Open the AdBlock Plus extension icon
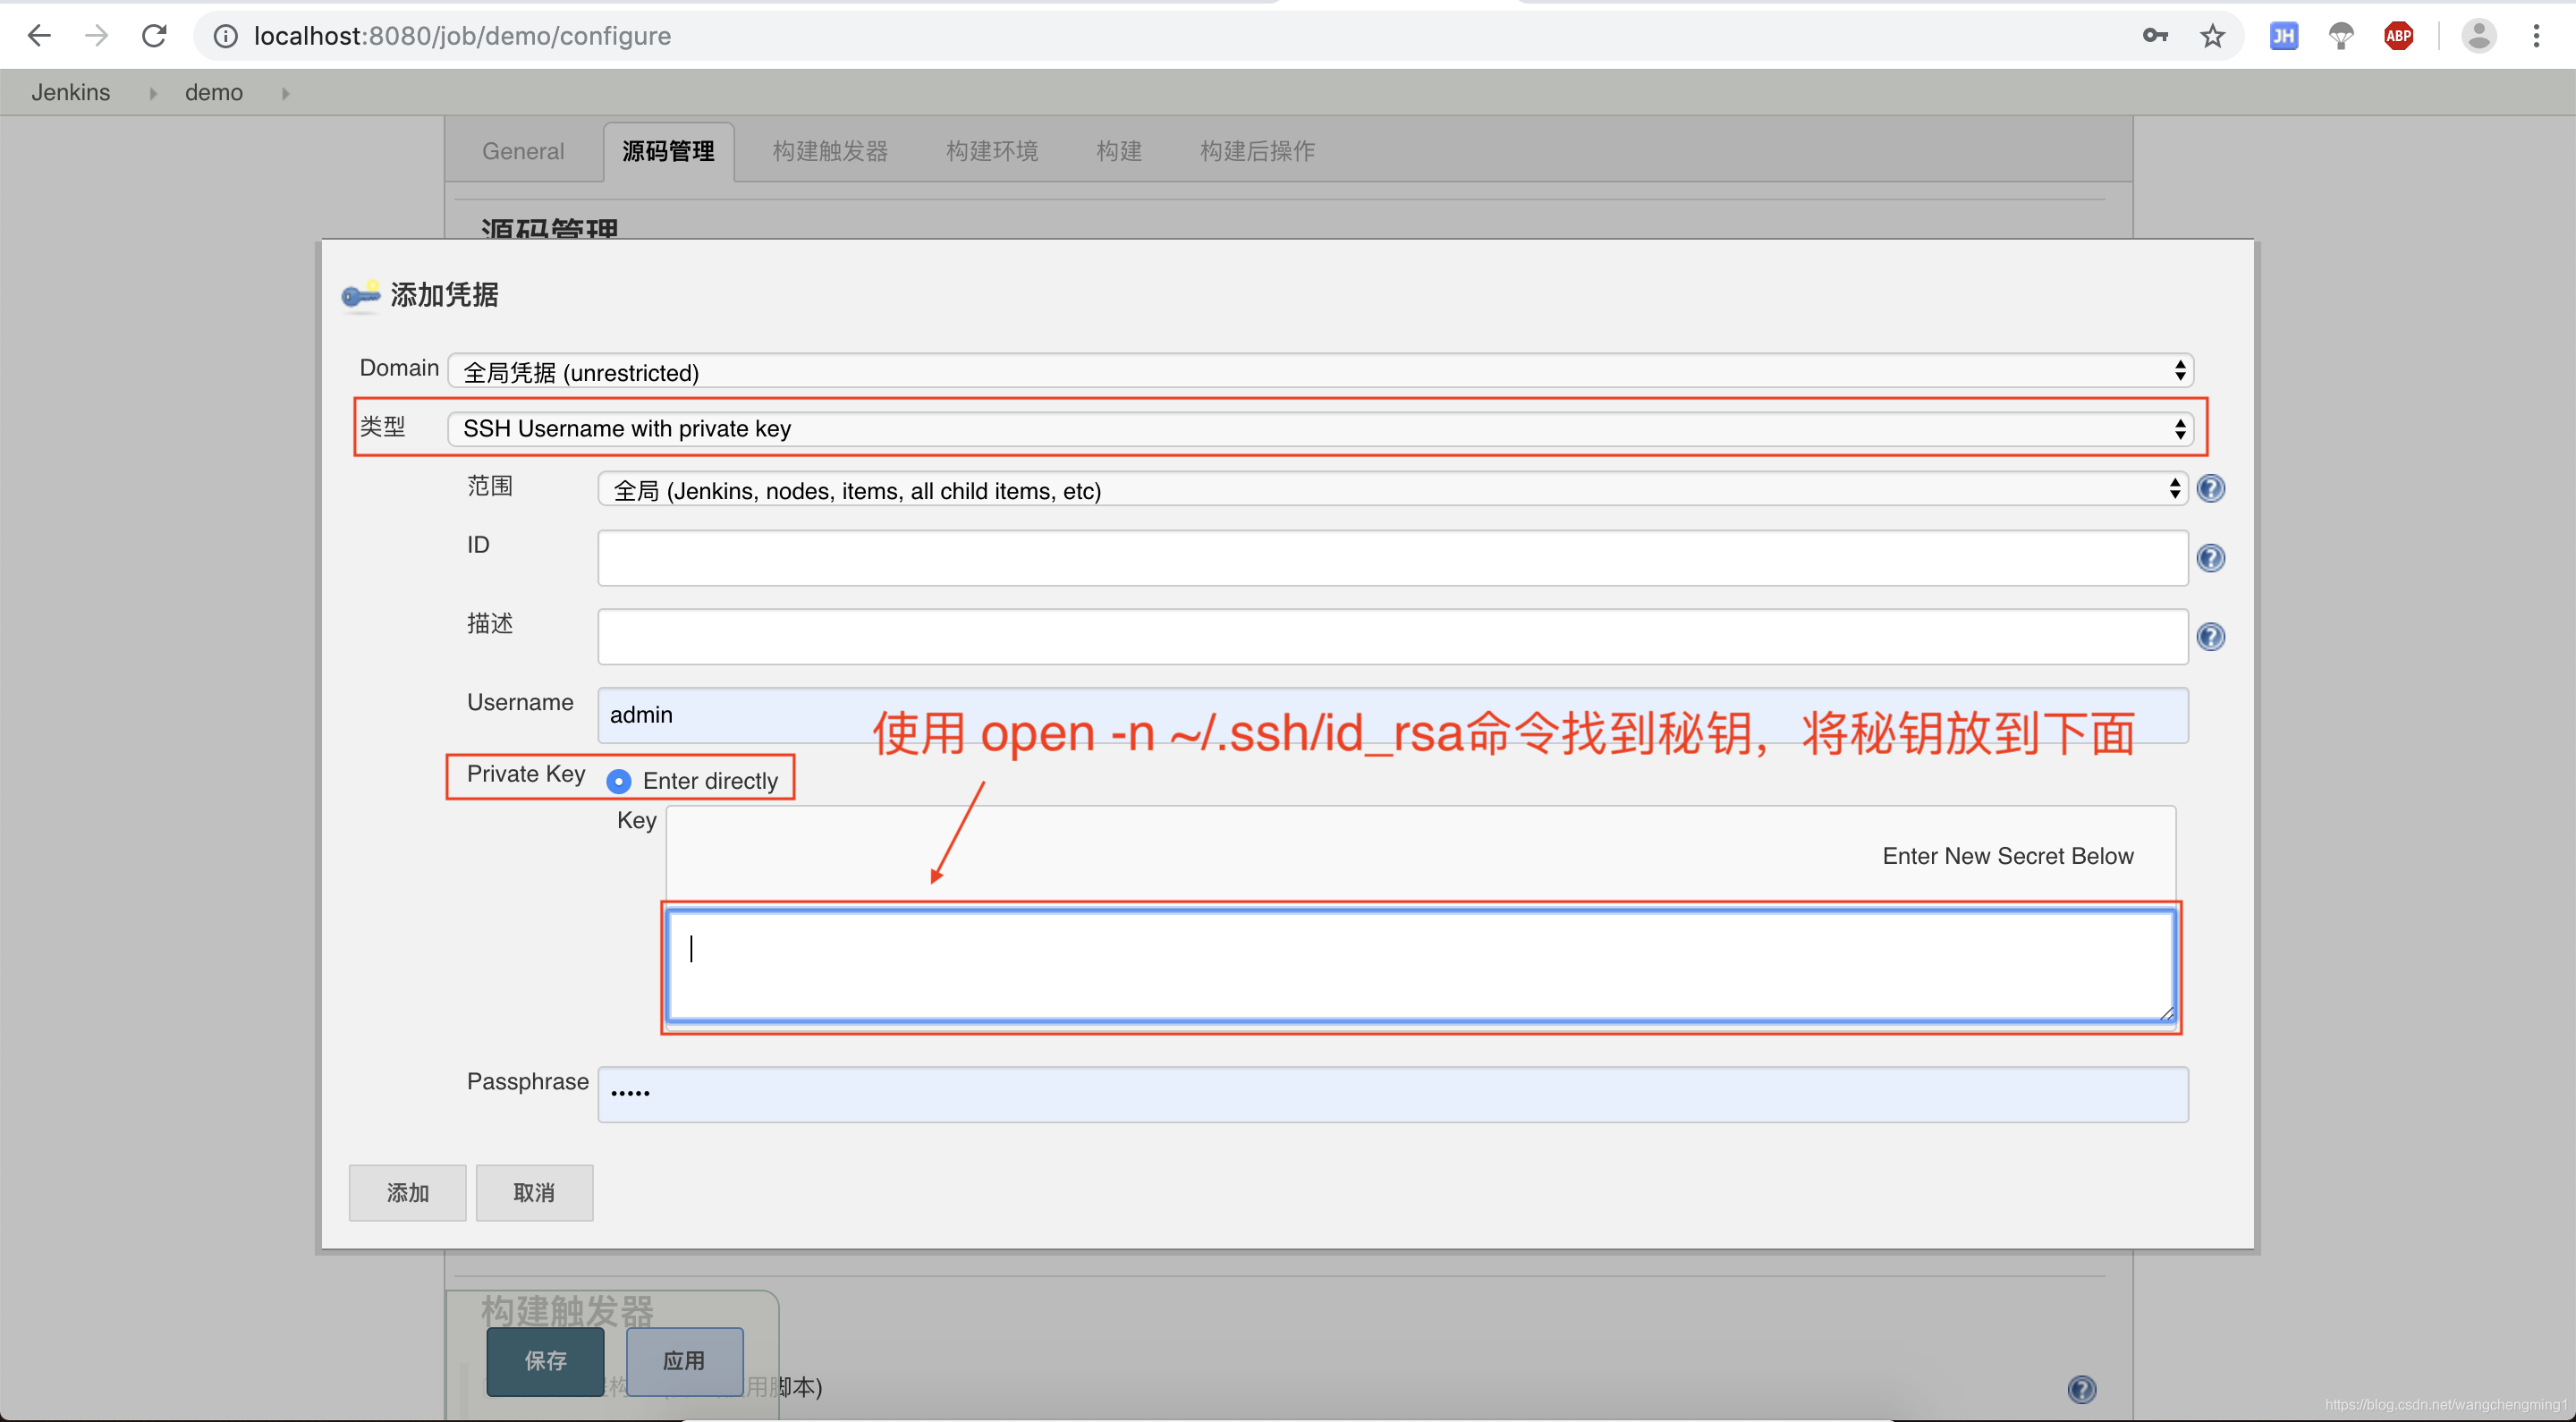The width and height of the screenshot is (2576, 1422). 2398,36
